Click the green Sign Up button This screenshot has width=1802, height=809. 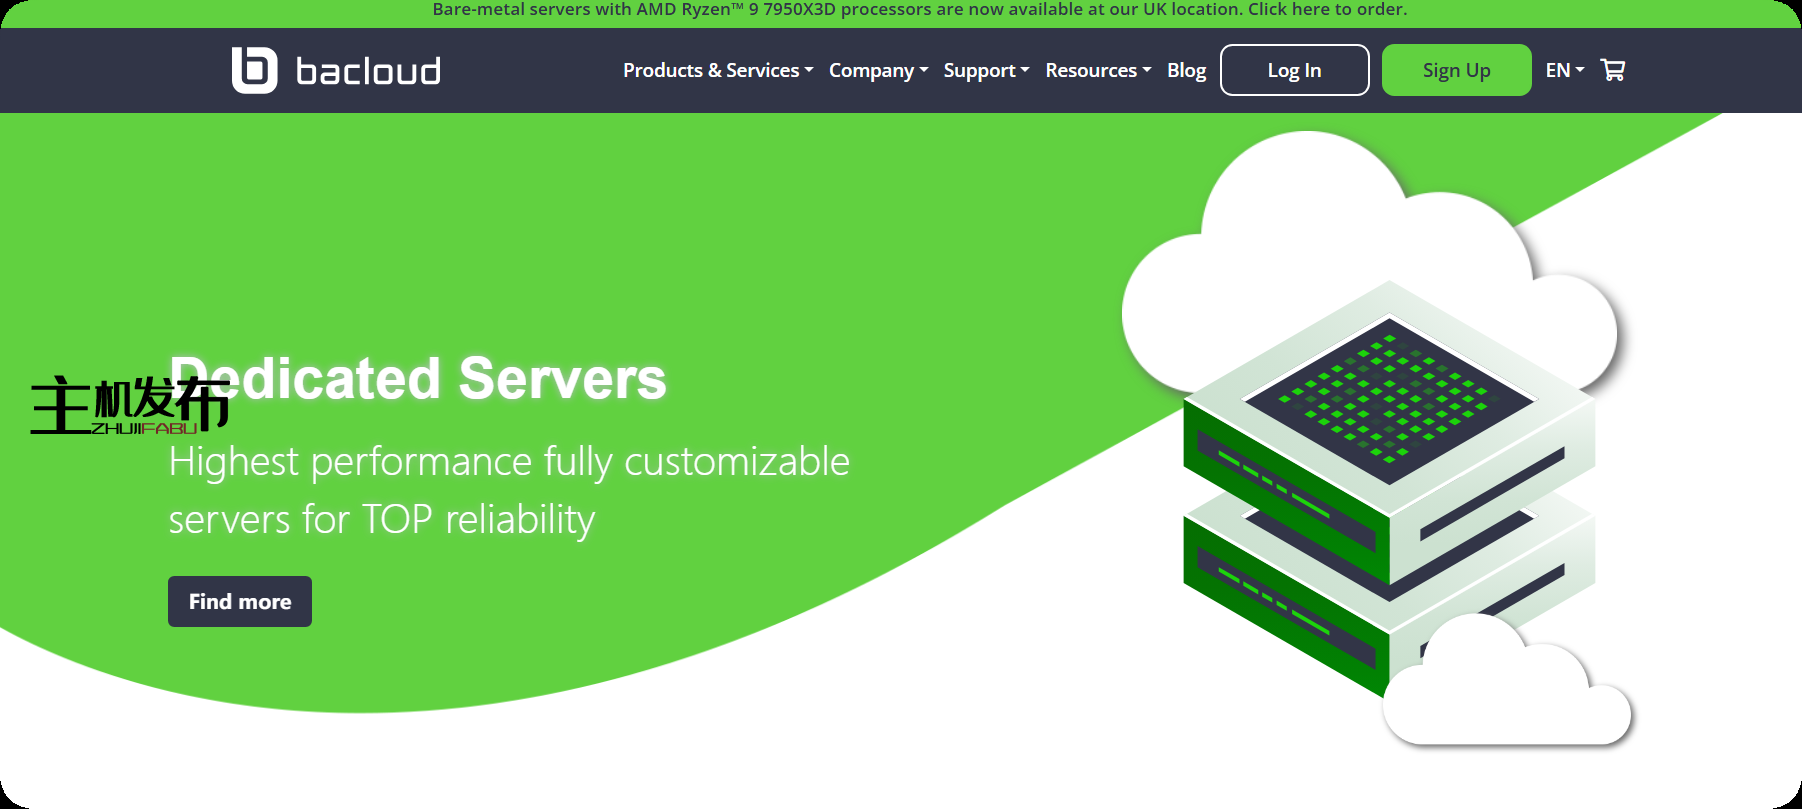1456,70
